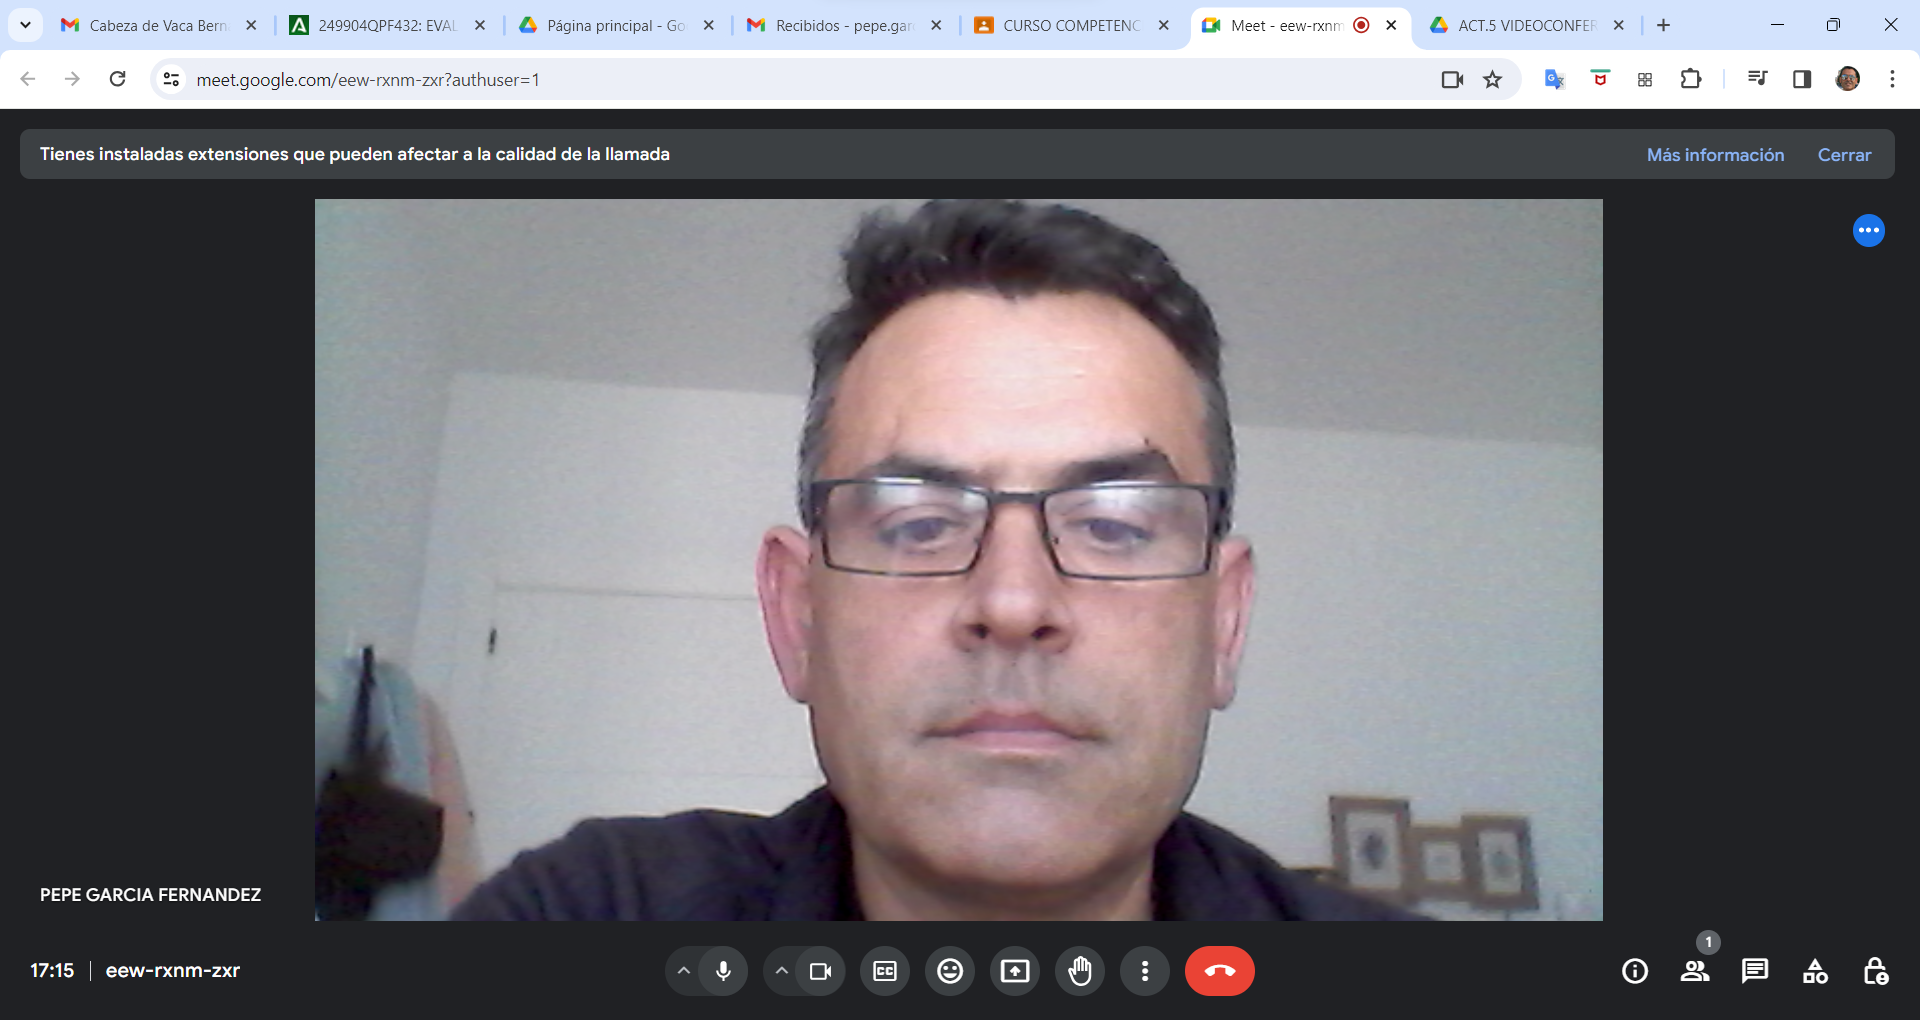Viewport: 1920px width, 1020px height.
Task: Turn off the camera
Action: (820, 971)
